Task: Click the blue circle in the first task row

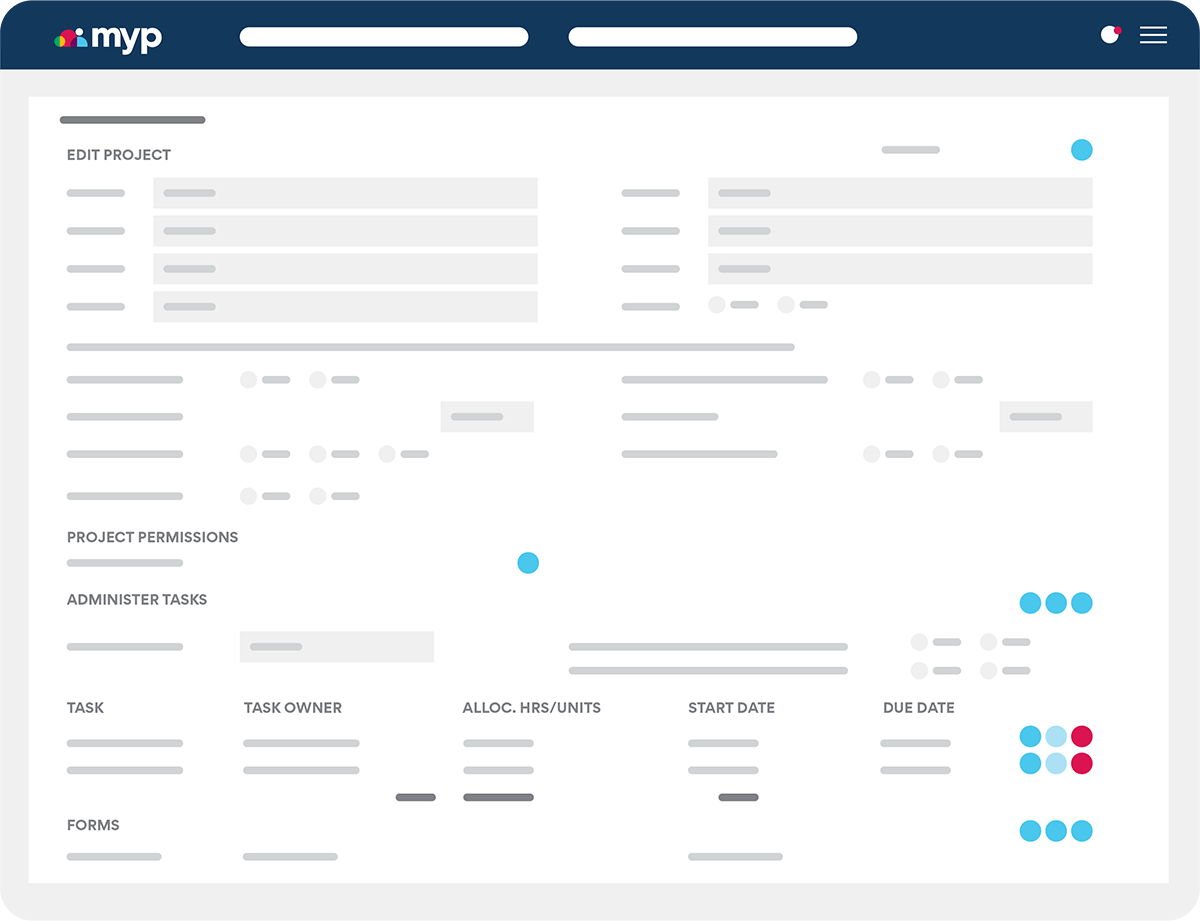Action: click(x=1030, y=737)
